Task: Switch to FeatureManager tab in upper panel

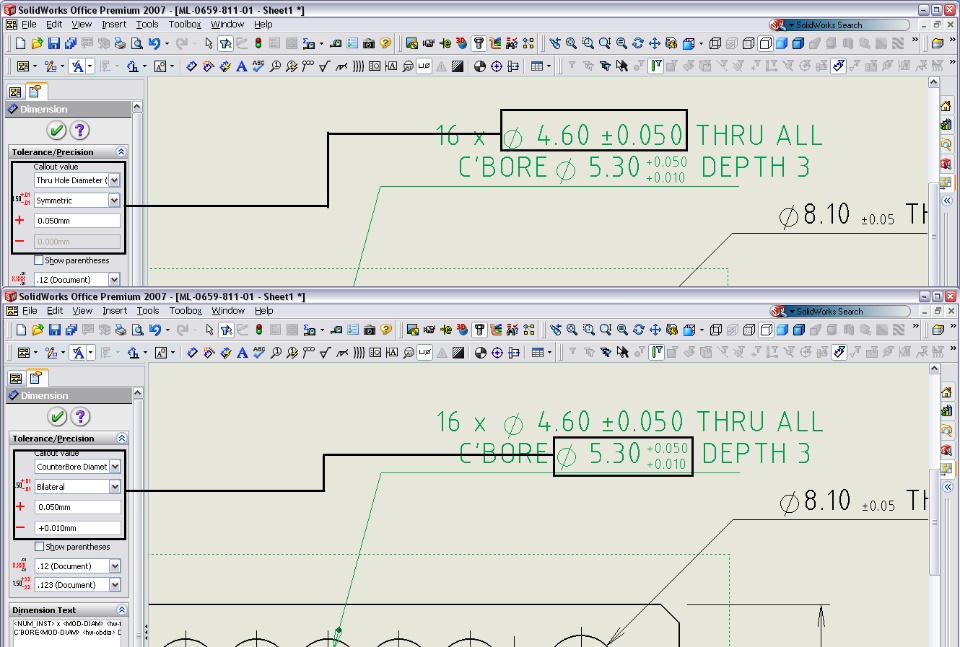Action: pyautogui.click(x=15, y=92)
